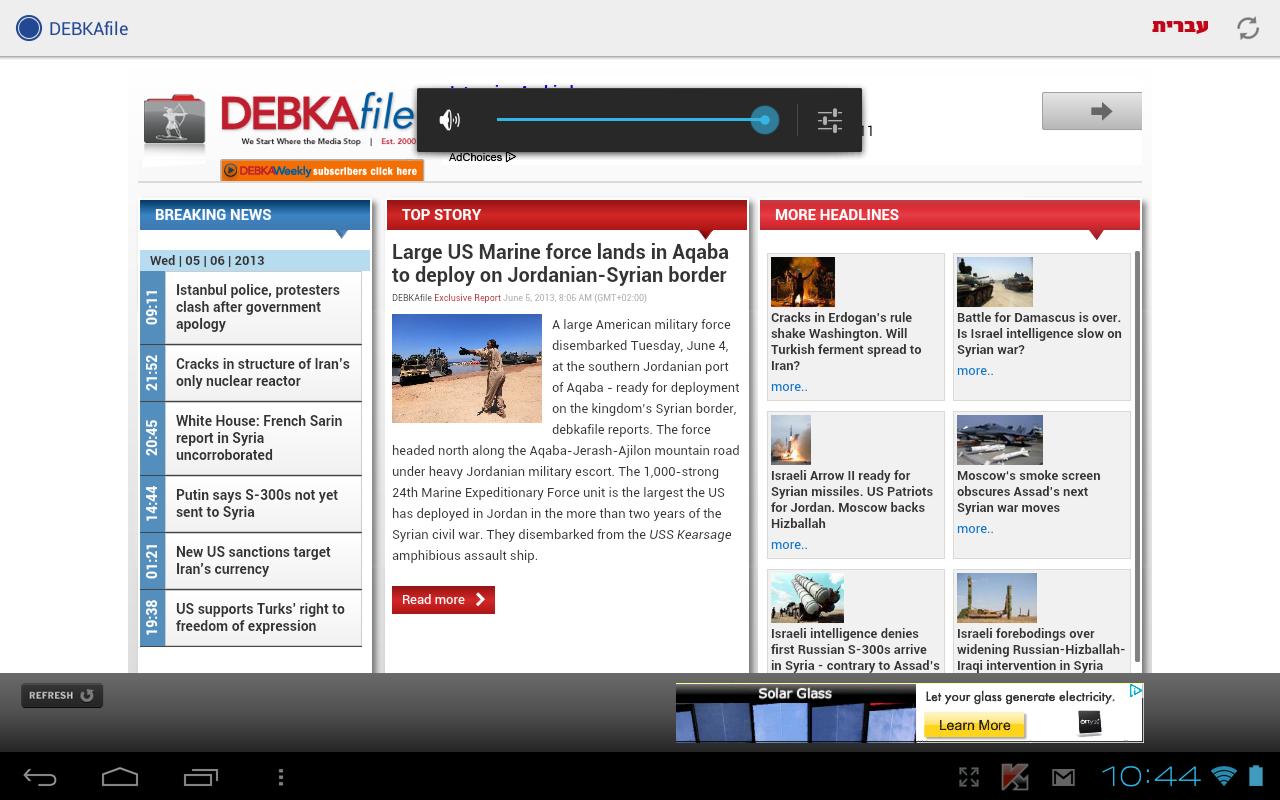
Task: Tap Learn More on the Solar Glass ad
Action: coord(973,725)
